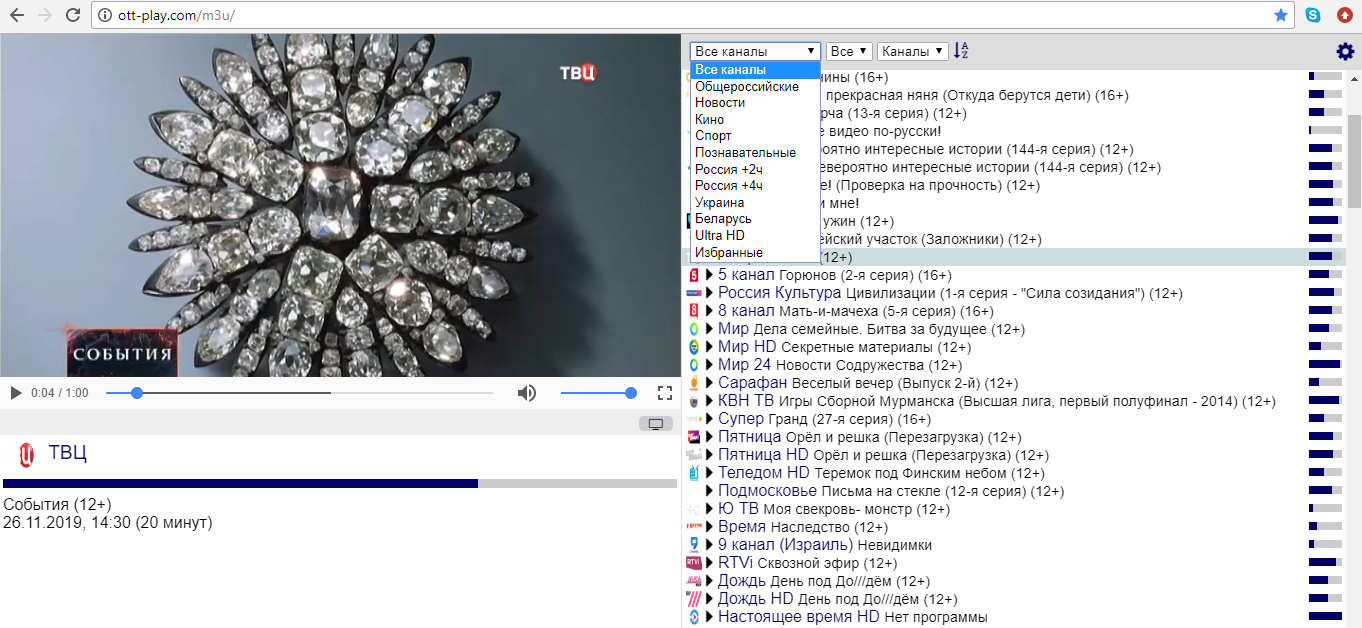Click the browser address bar
The image size is (1362, 628).
[x=680, y=15]
